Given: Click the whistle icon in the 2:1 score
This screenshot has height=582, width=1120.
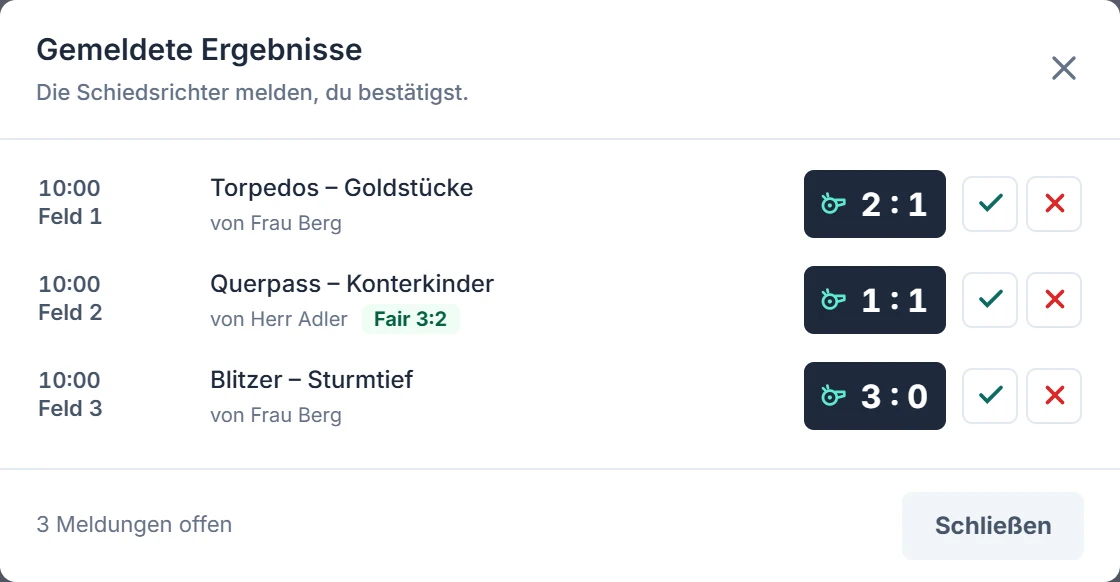Looking at the screenshot, I should point(833,204).
